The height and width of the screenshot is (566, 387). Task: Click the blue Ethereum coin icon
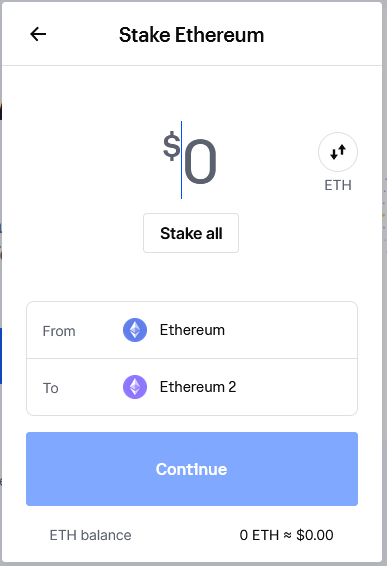pyautogui.click(x=135, y=330)
